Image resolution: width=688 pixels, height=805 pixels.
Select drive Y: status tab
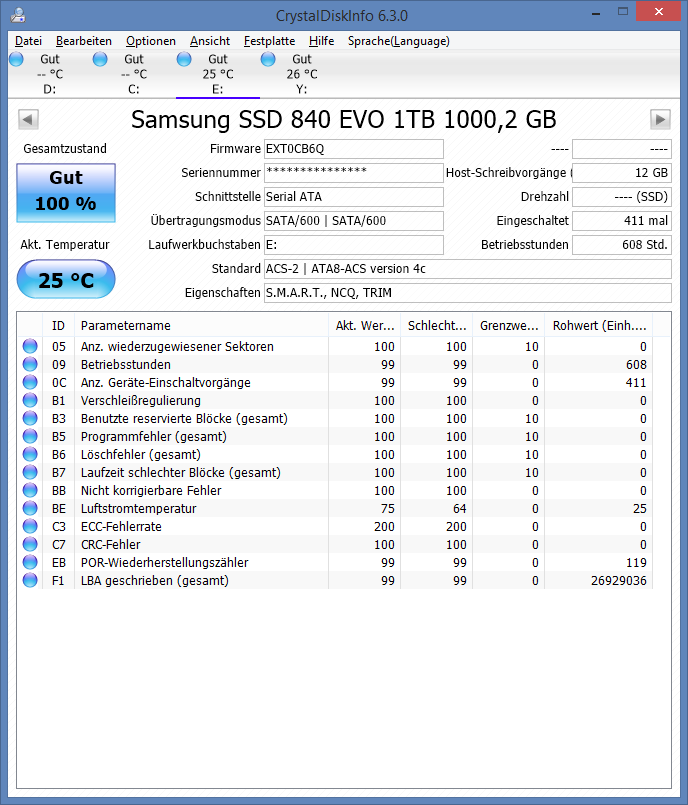302,74
